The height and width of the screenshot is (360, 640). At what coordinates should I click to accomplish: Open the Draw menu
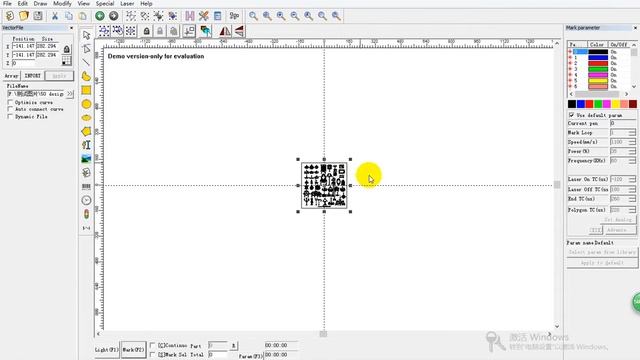point(40,3)
